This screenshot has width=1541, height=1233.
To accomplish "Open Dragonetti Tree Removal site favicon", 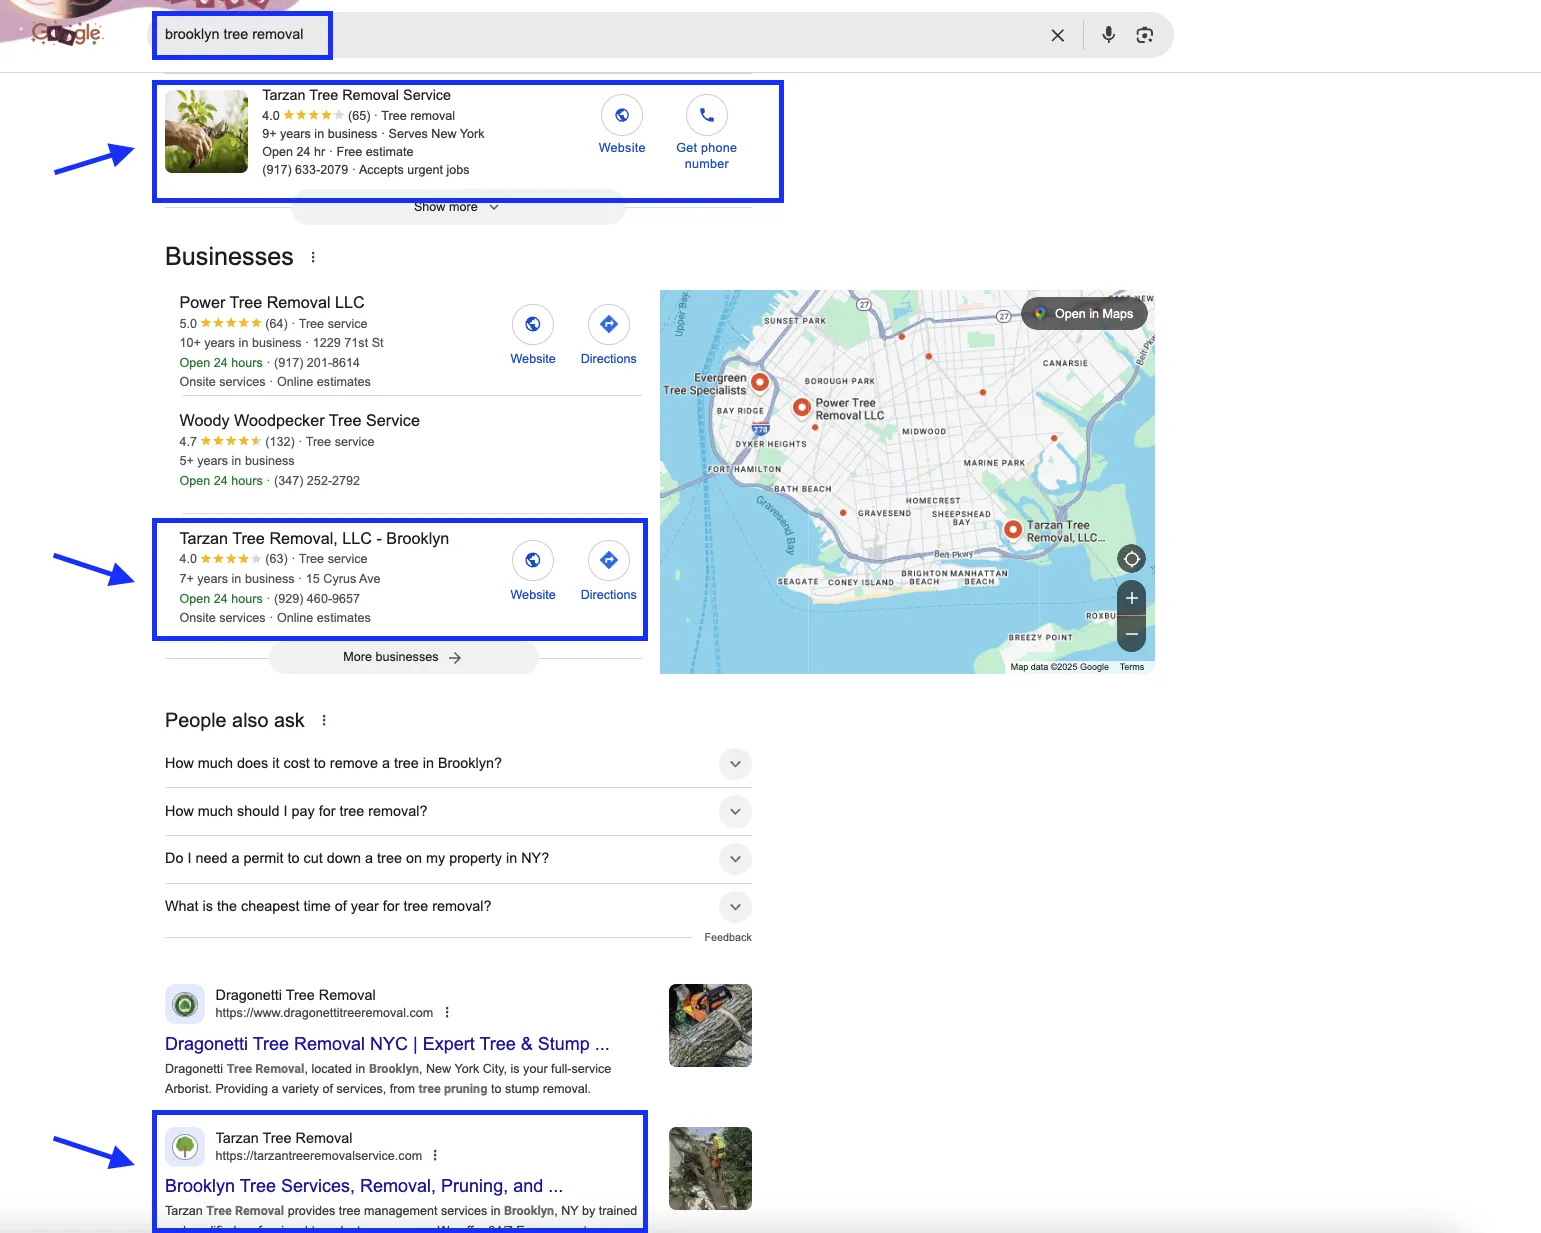I will point(185,1004).
